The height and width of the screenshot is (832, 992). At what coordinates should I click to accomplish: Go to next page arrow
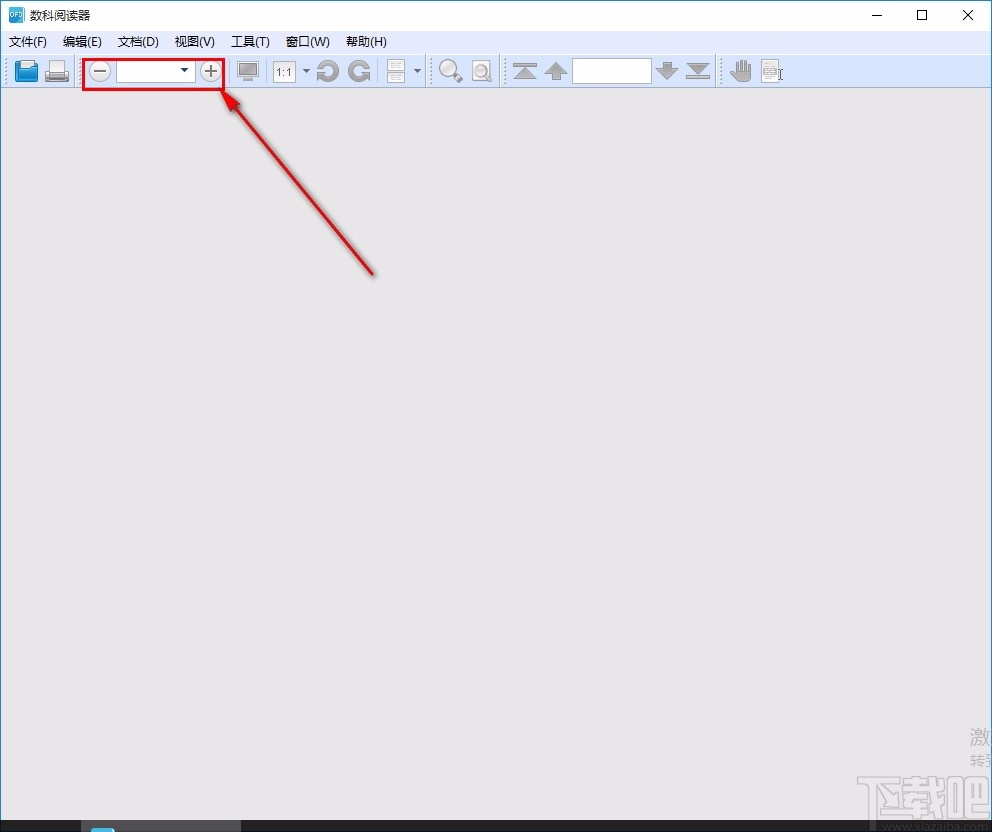pyautogui.click(x=667, y=71)
